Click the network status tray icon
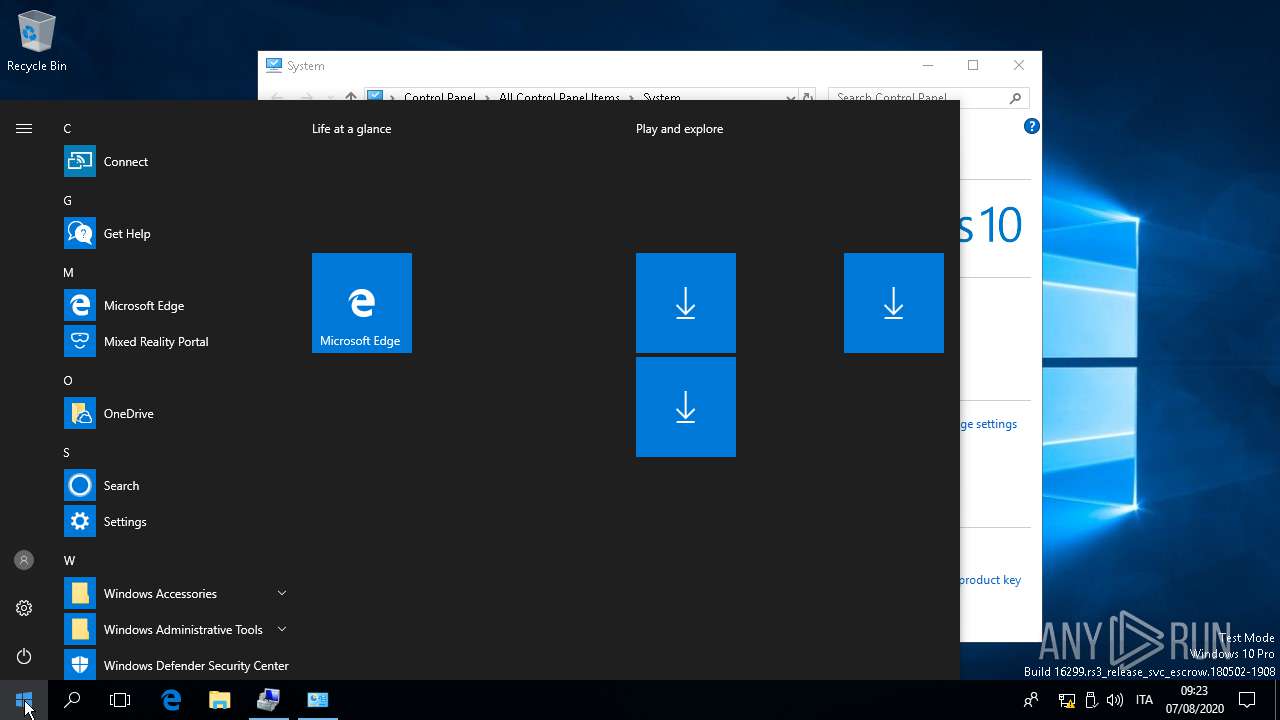The height and width of the screenshot is (720, 1280). click(1067, 700)
